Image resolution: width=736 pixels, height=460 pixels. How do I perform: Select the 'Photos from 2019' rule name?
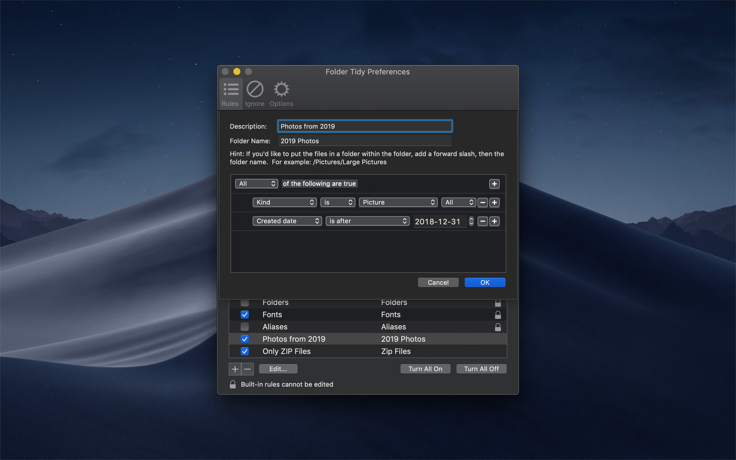coord(294,339)
